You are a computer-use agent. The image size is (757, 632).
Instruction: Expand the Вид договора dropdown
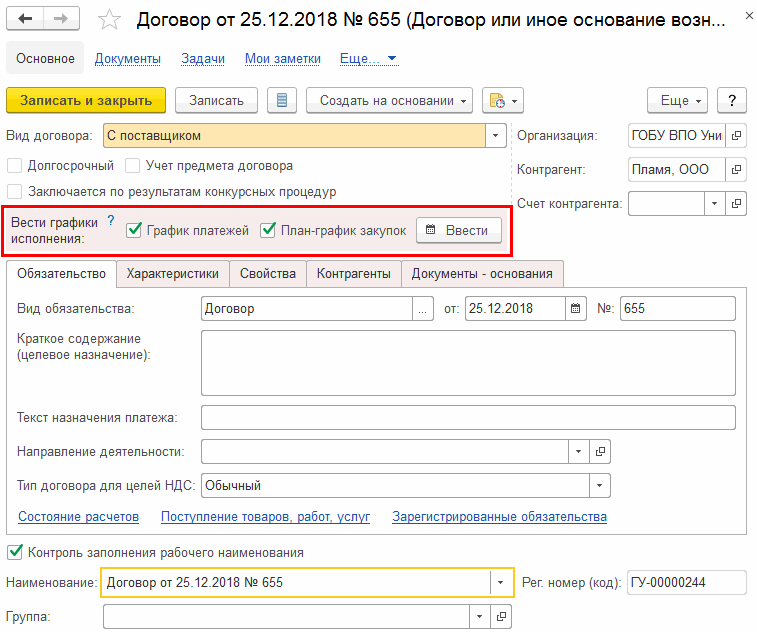(495, 136)
